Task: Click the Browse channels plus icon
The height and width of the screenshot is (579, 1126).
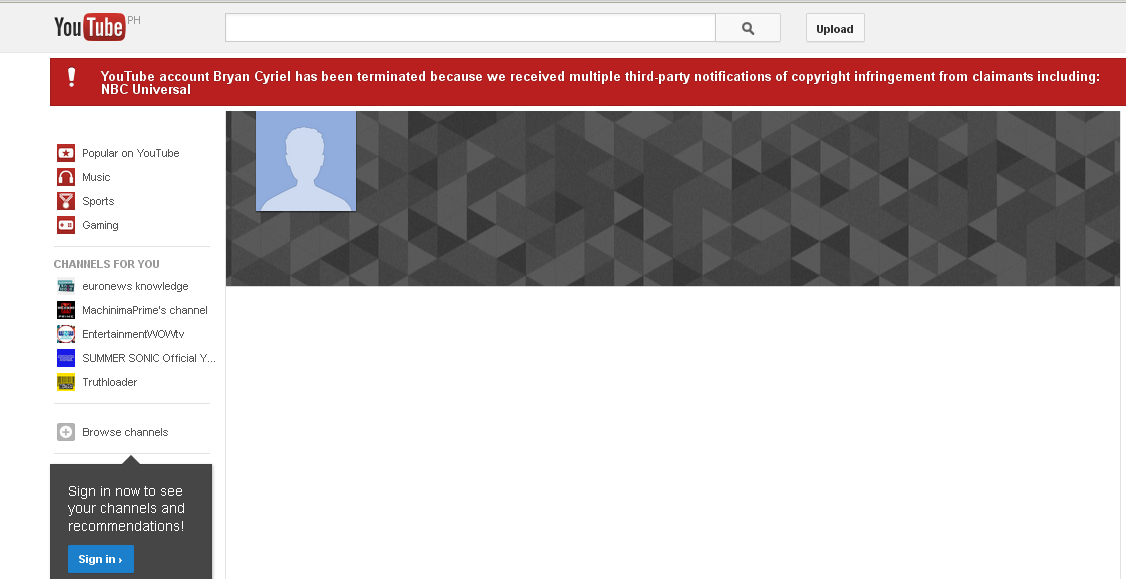Action: [66, 432]
